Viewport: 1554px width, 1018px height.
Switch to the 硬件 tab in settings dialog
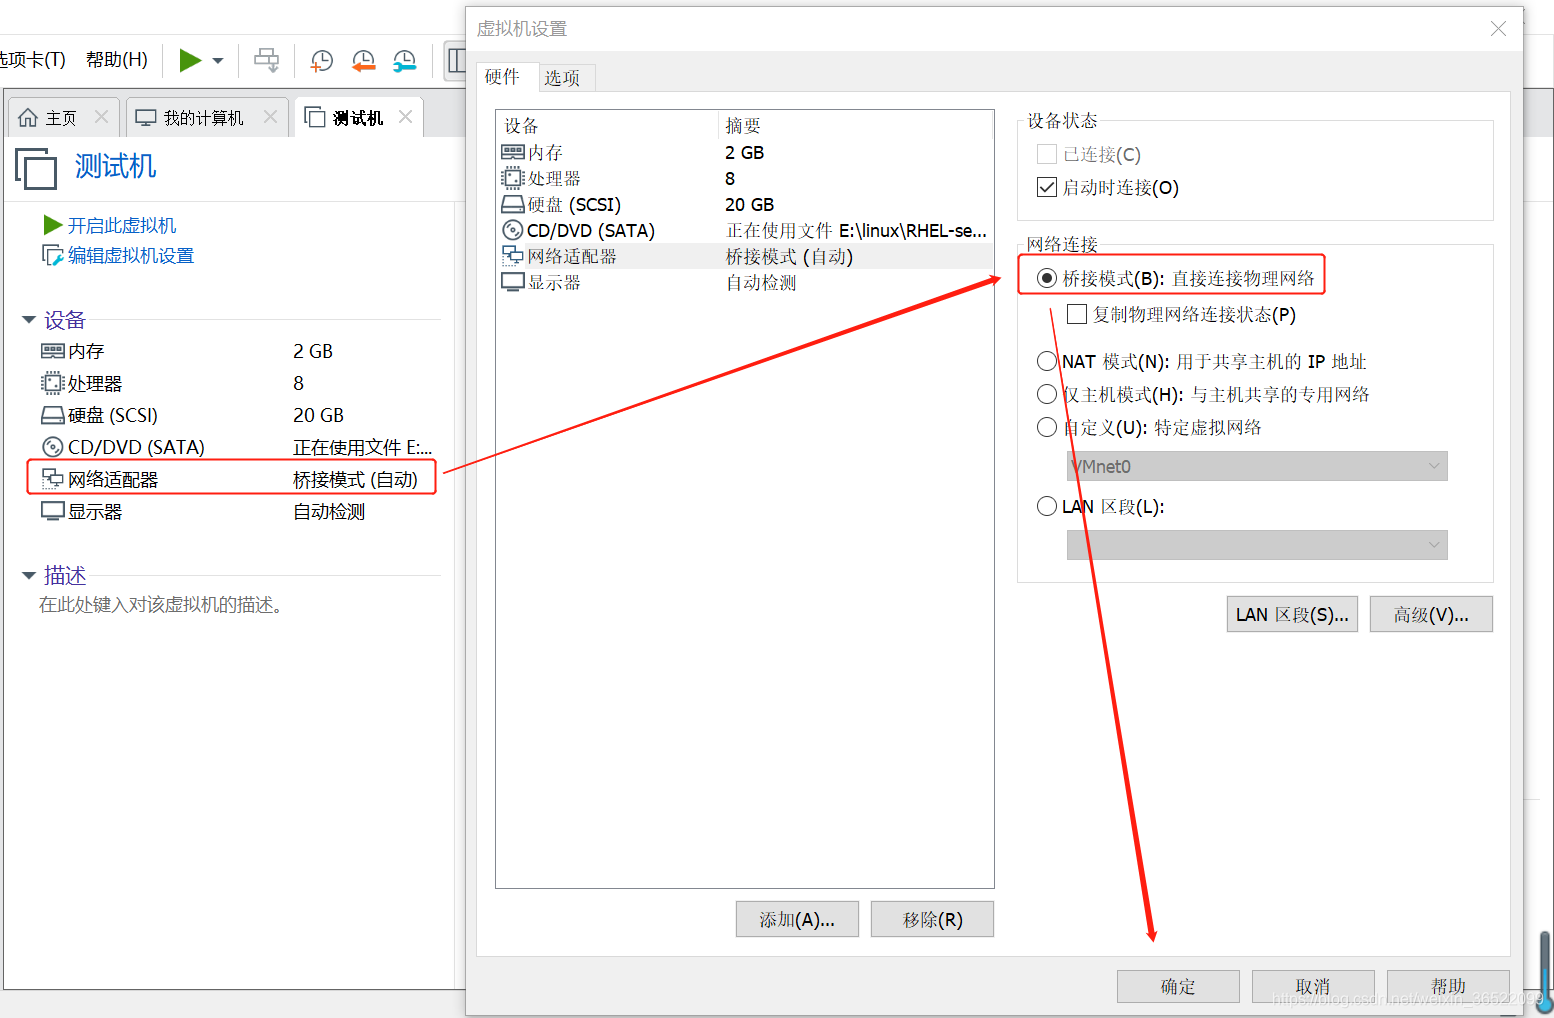coord(502,77)
